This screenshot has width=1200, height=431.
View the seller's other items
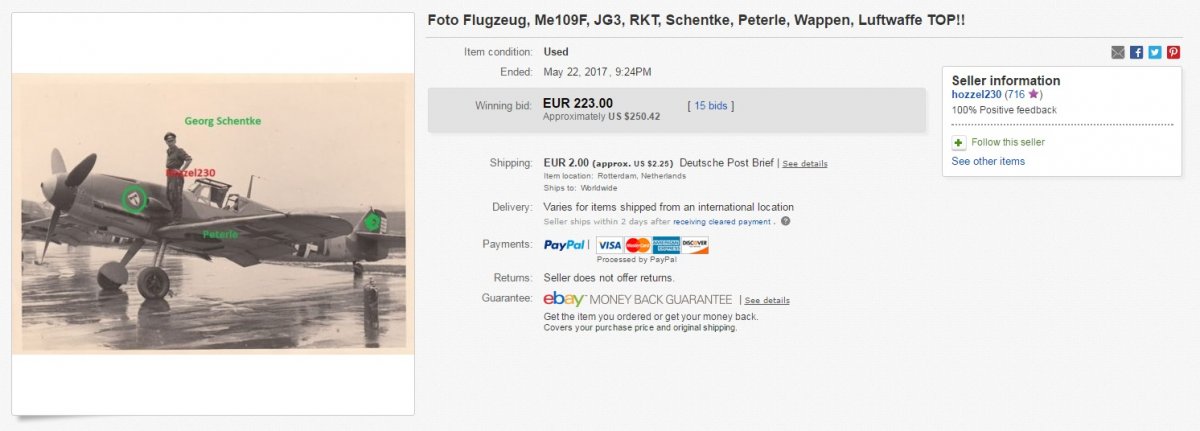point(988,161)
